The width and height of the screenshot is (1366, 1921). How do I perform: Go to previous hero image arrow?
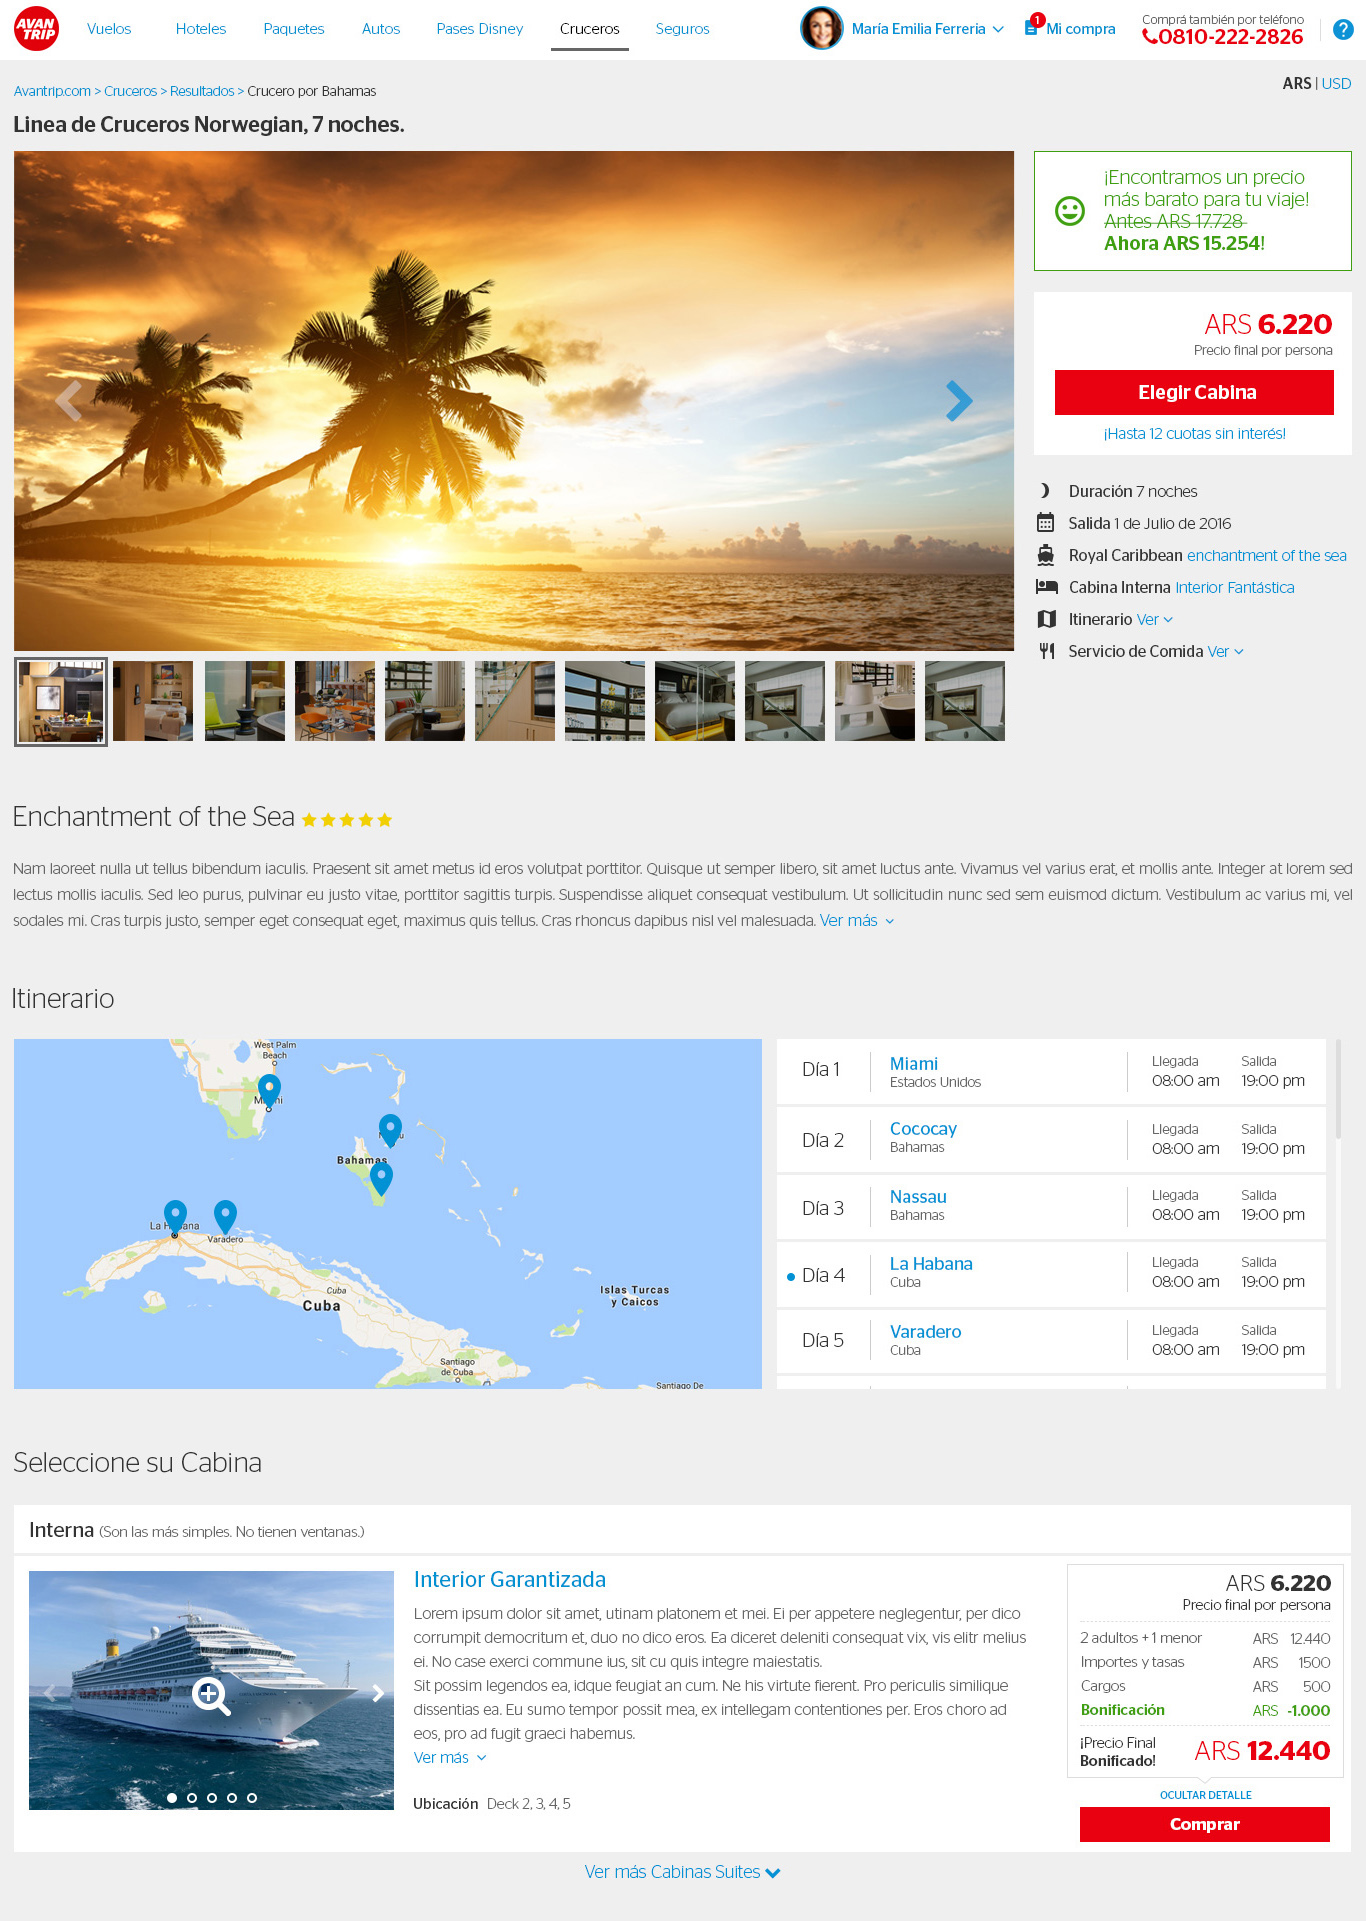pos(68,401)
